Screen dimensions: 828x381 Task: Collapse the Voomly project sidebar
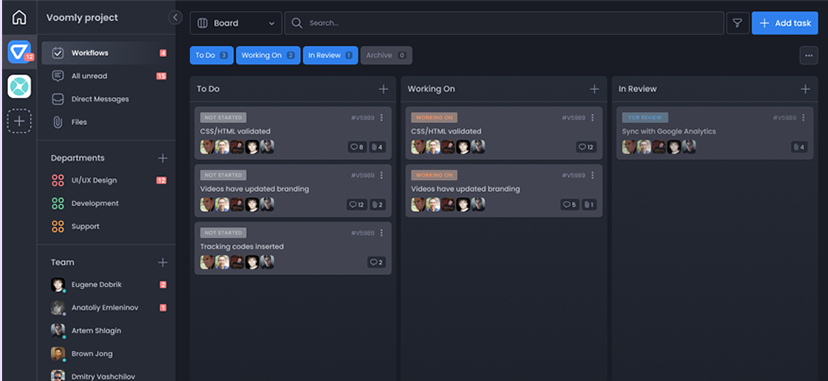(175, 17)
